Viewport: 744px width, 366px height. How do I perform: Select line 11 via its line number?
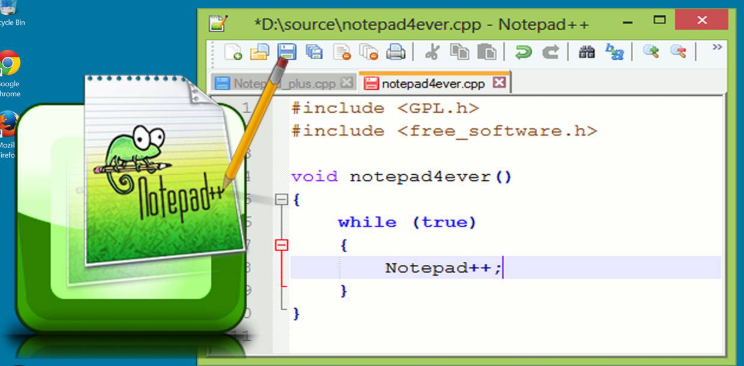(x=242, y=336)
